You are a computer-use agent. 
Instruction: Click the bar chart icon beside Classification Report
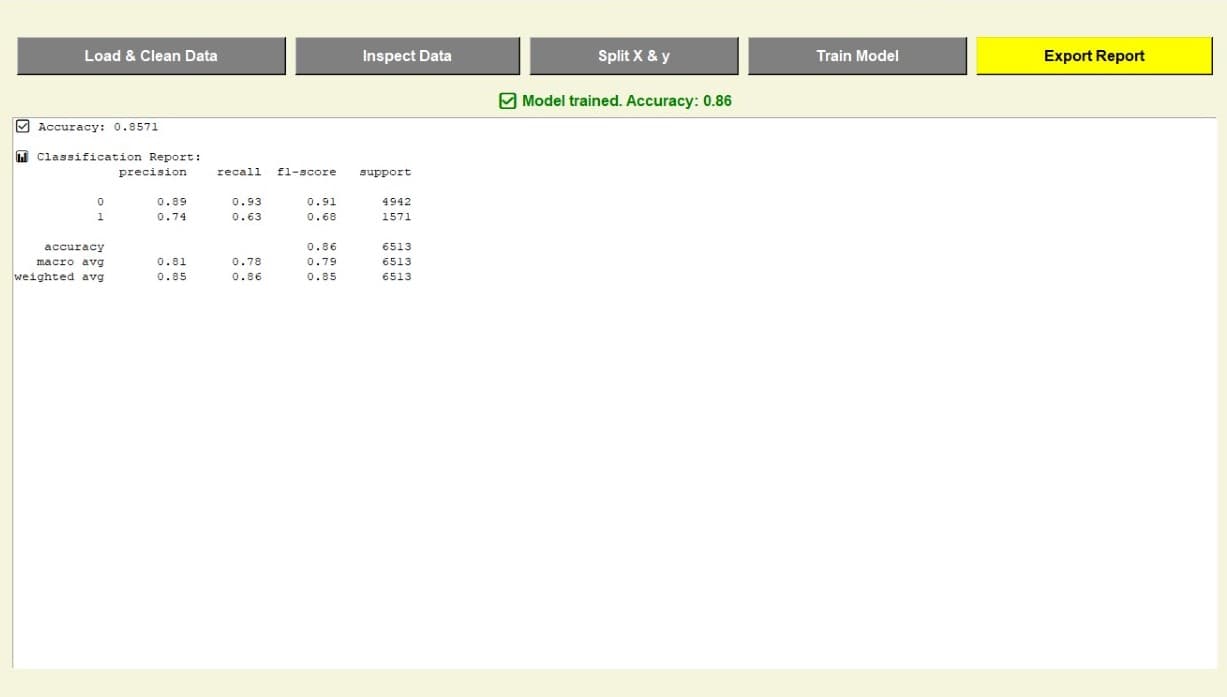click(x=22, y=156)
